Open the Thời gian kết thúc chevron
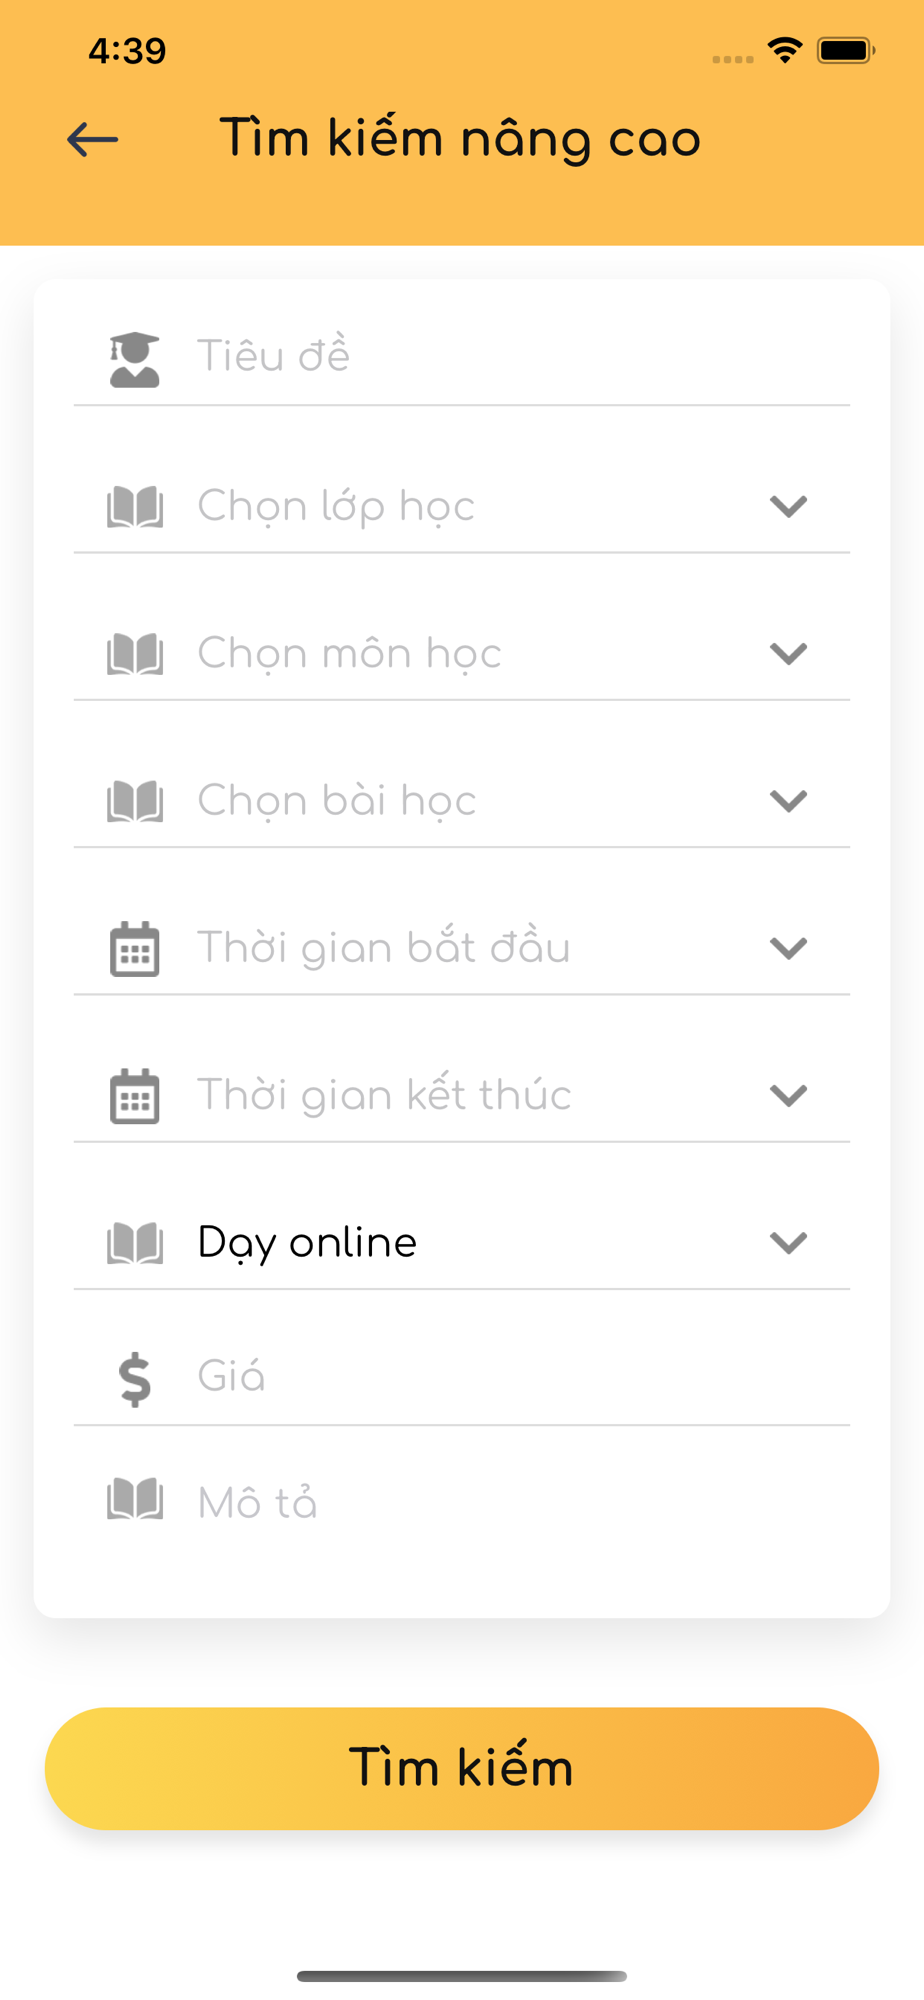924x2000 pixels. point(788,1096)
